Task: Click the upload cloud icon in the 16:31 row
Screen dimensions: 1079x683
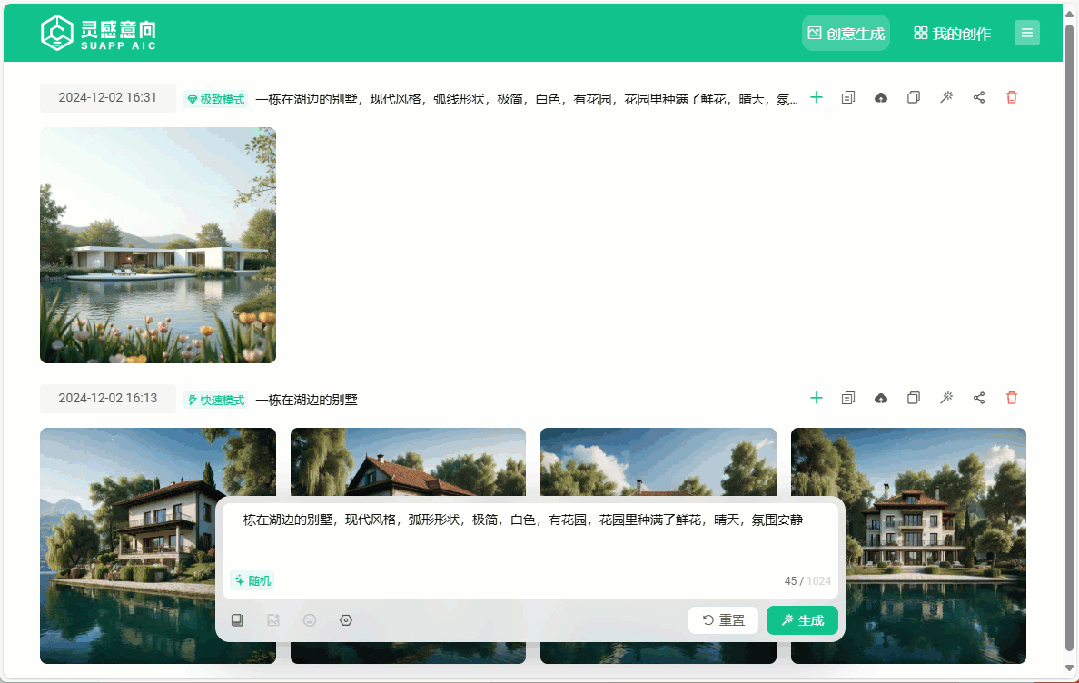Action: click(881, 98)
